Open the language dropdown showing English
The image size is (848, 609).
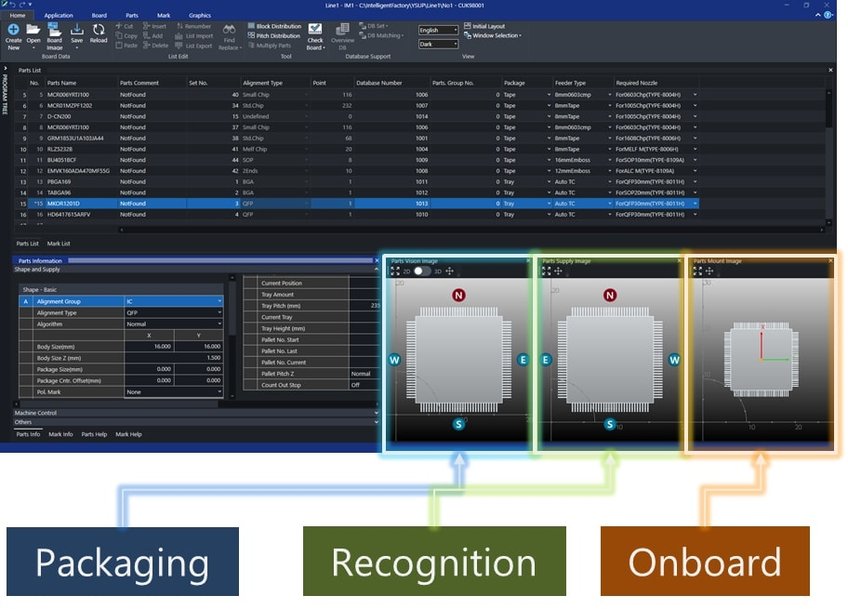click(x=438, y=30)
